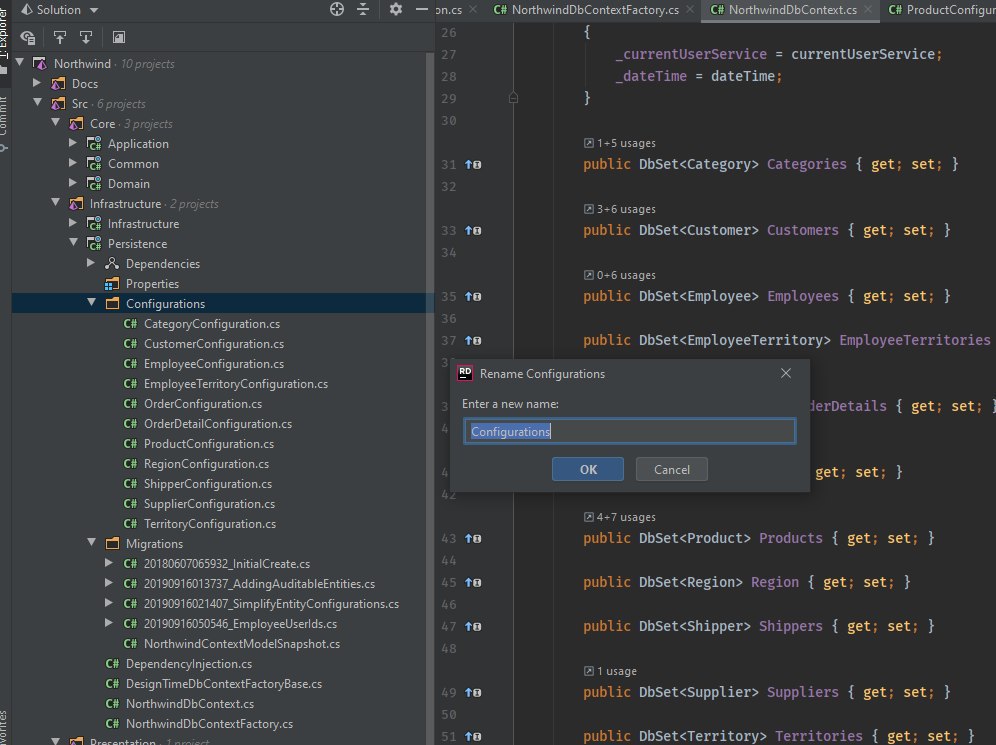Close the NorthwindDbContext.cs tab
This screenshot has width=996, height=745.
click(x=868, y=10)
